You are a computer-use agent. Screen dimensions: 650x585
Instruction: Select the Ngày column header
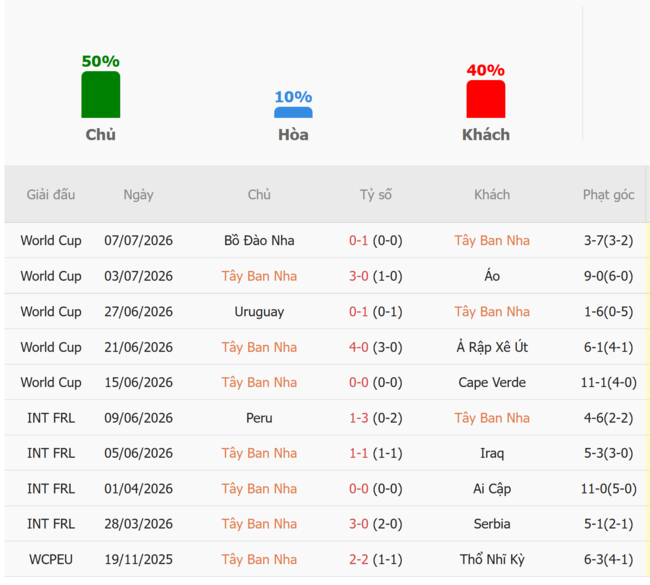138,195
